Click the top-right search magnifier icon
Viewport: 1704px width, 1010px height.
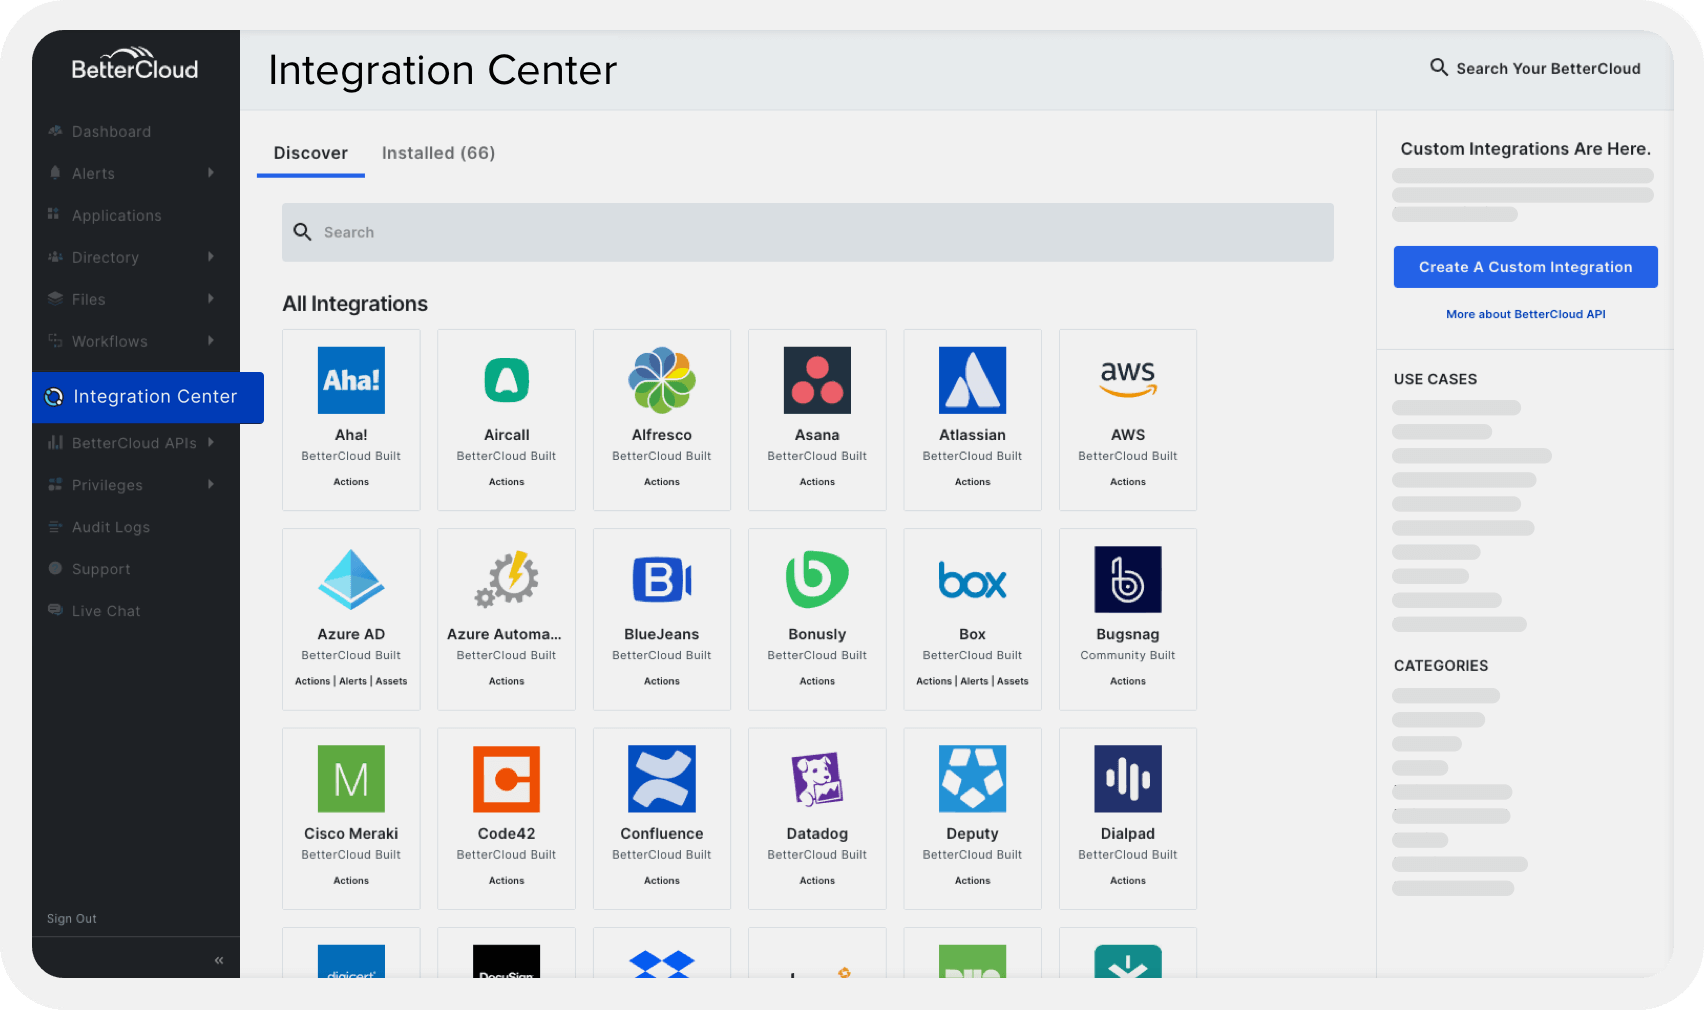1439,67
